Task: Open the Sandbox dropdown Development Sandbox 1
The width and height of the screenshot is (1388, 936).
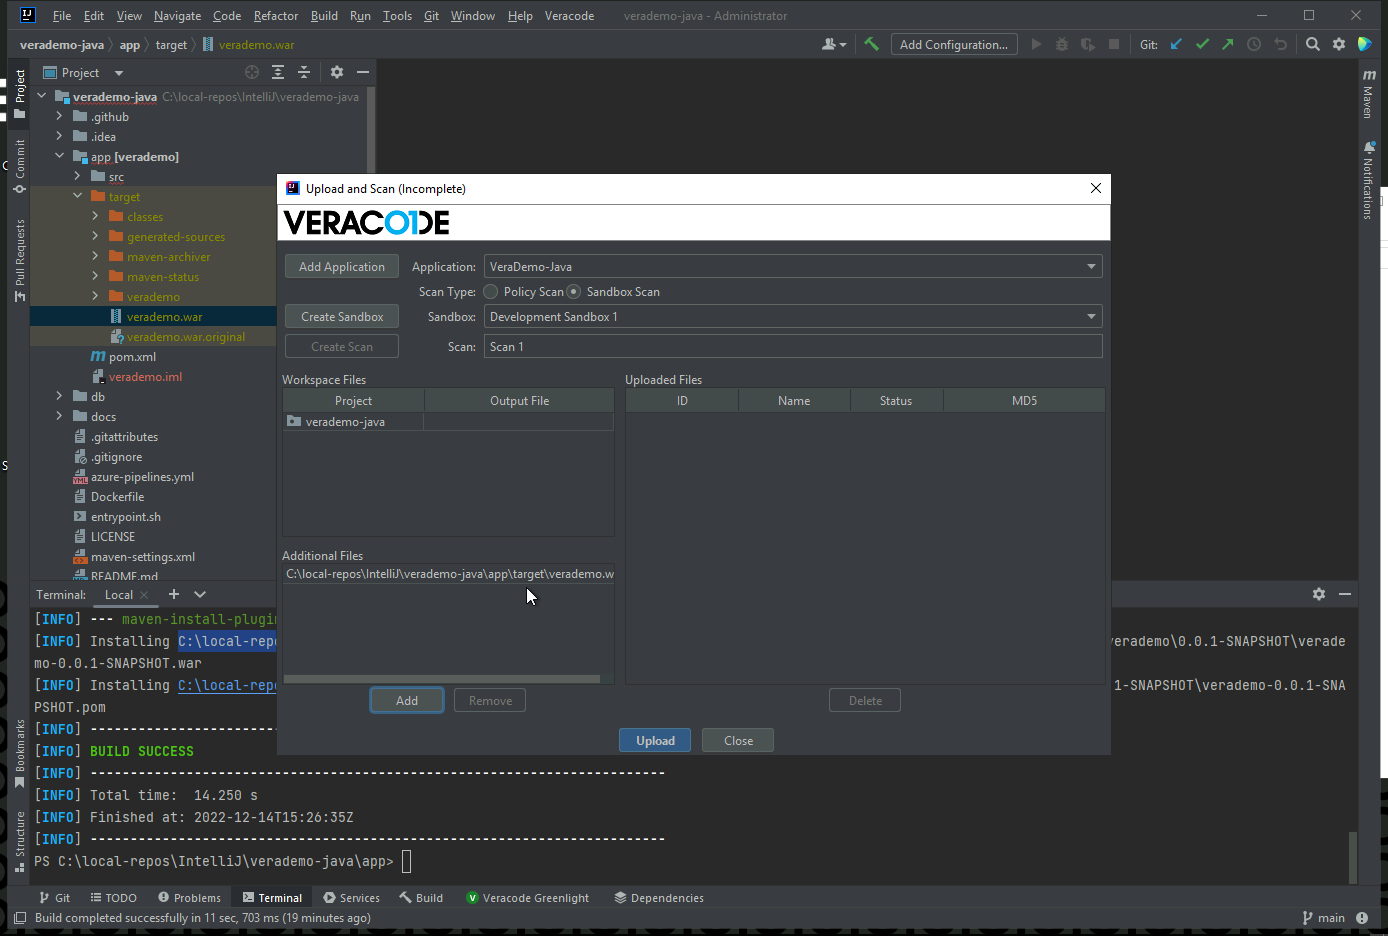Action: (793, 317)
